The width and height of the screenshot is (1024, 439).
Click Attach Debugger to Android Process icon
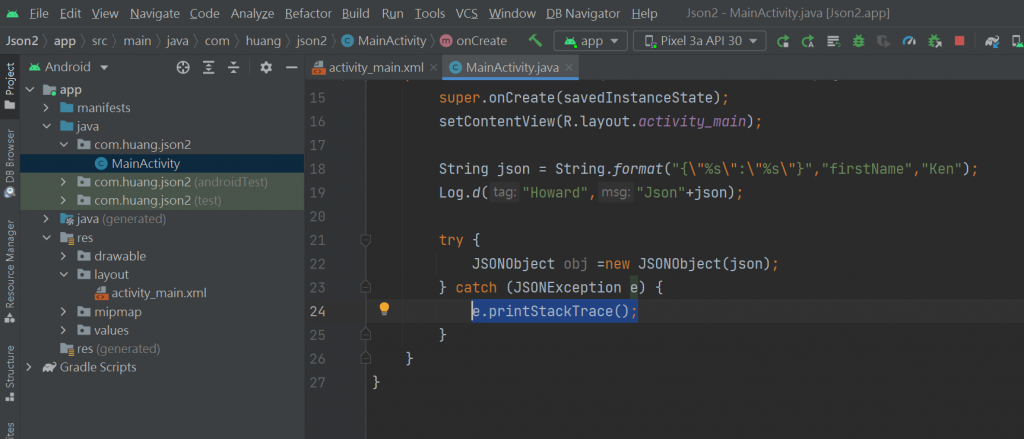934,41
